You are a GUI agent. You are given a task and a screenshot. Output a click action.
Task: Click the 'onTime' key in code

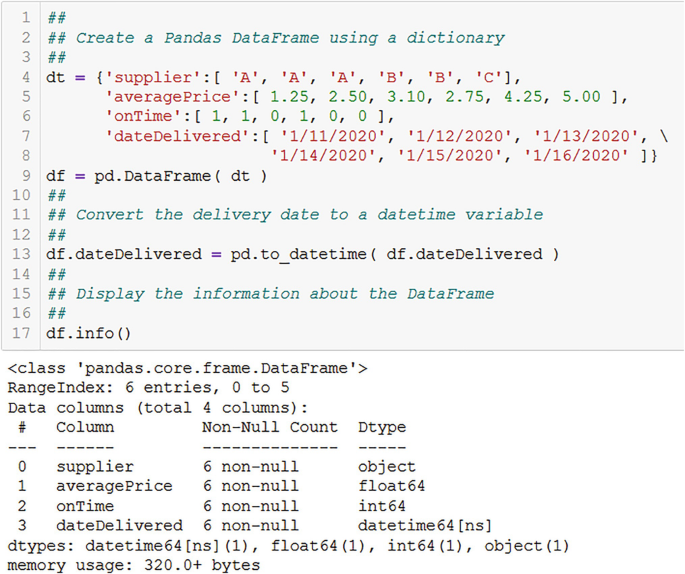coord(144,116)
